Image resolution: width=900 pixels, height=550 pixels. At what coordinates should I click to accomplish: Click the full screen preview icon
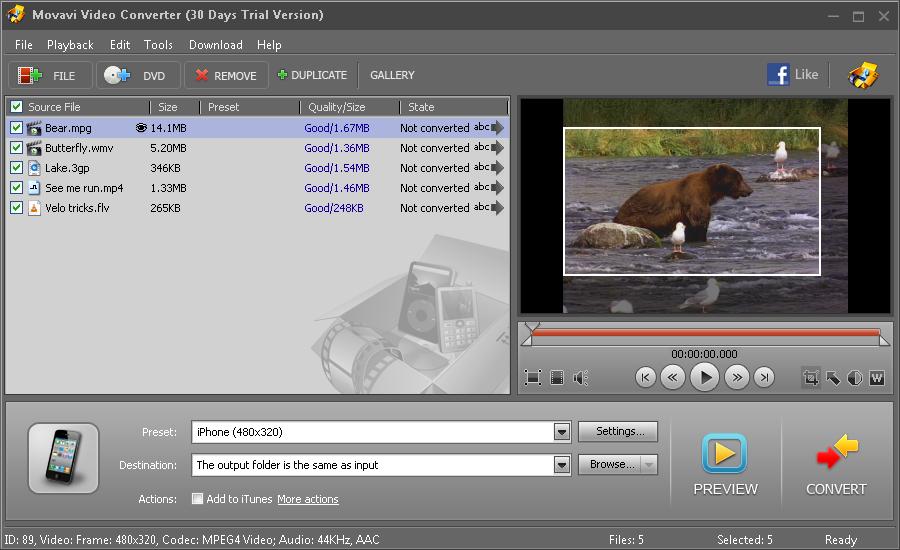pyautogui.click(x=533, y=377)
